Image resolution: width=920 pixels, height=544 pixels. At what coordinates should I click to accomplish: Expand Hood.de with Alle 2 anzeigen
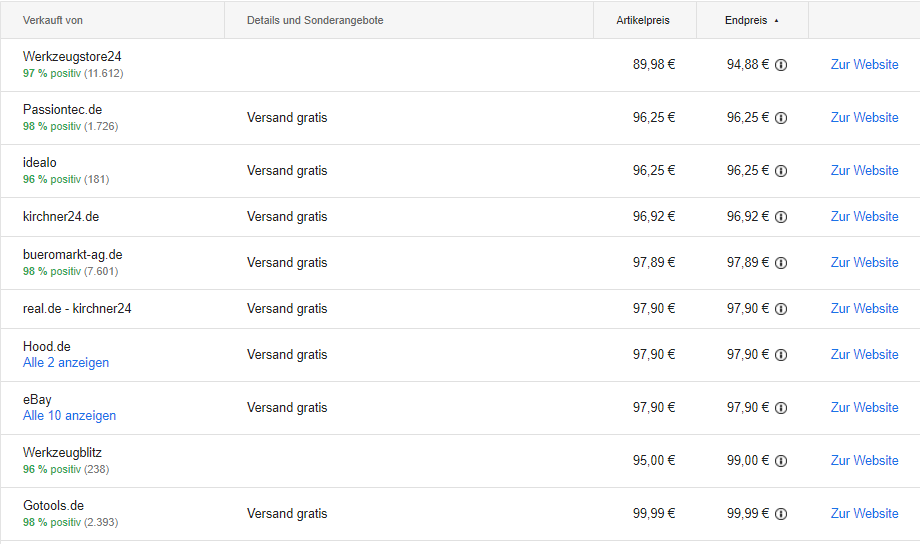coord(66,363)
